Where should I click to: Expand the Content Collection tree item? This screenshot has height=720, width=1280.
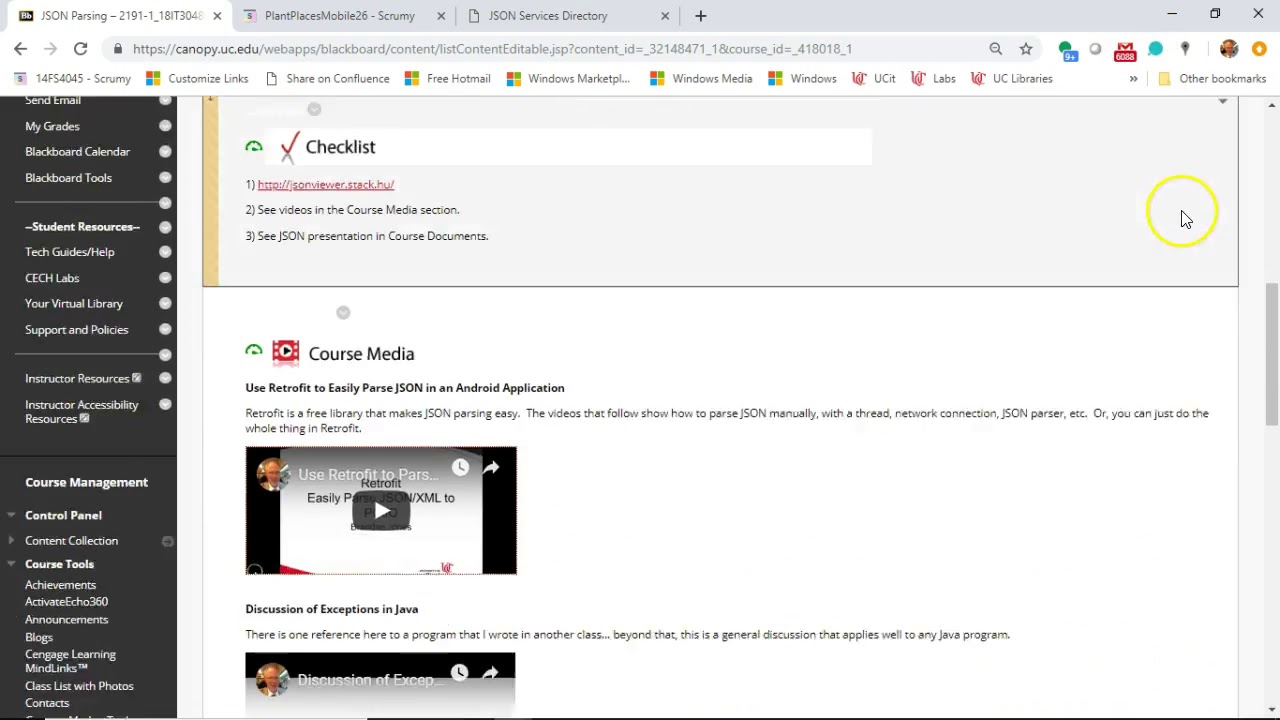coord(11,541)
